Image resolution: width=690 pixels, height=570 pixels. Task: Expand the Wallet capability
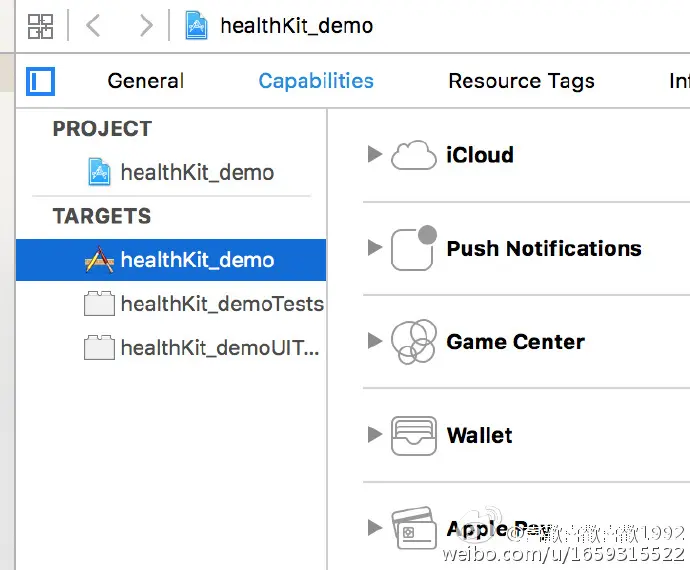(x=375, y=434)
